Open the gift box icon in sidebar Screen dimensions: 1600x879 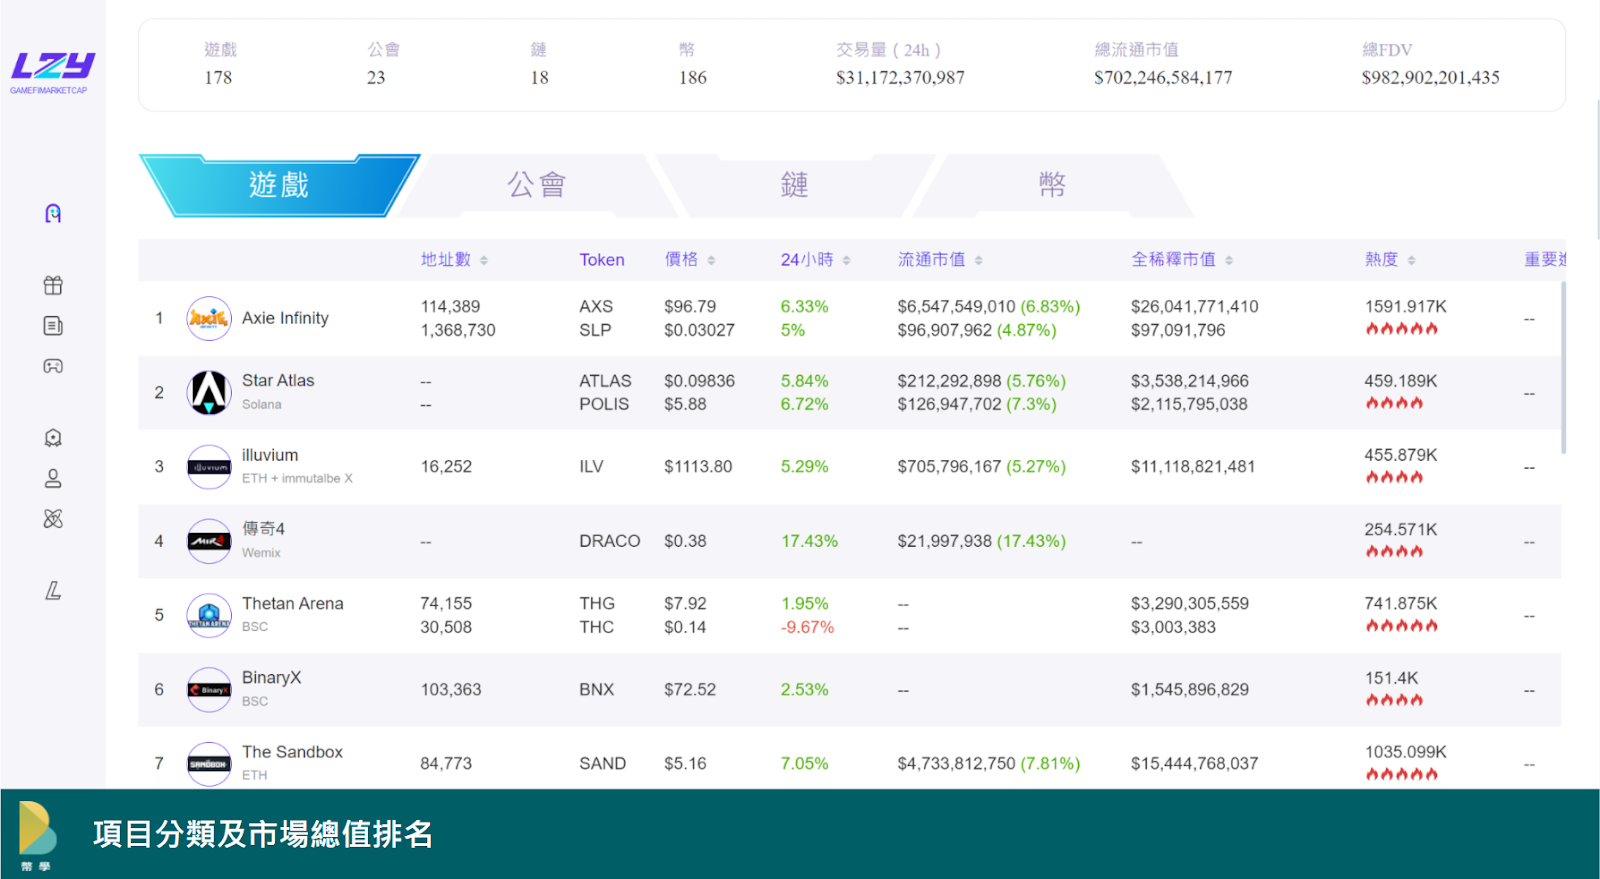click(53, 286)
